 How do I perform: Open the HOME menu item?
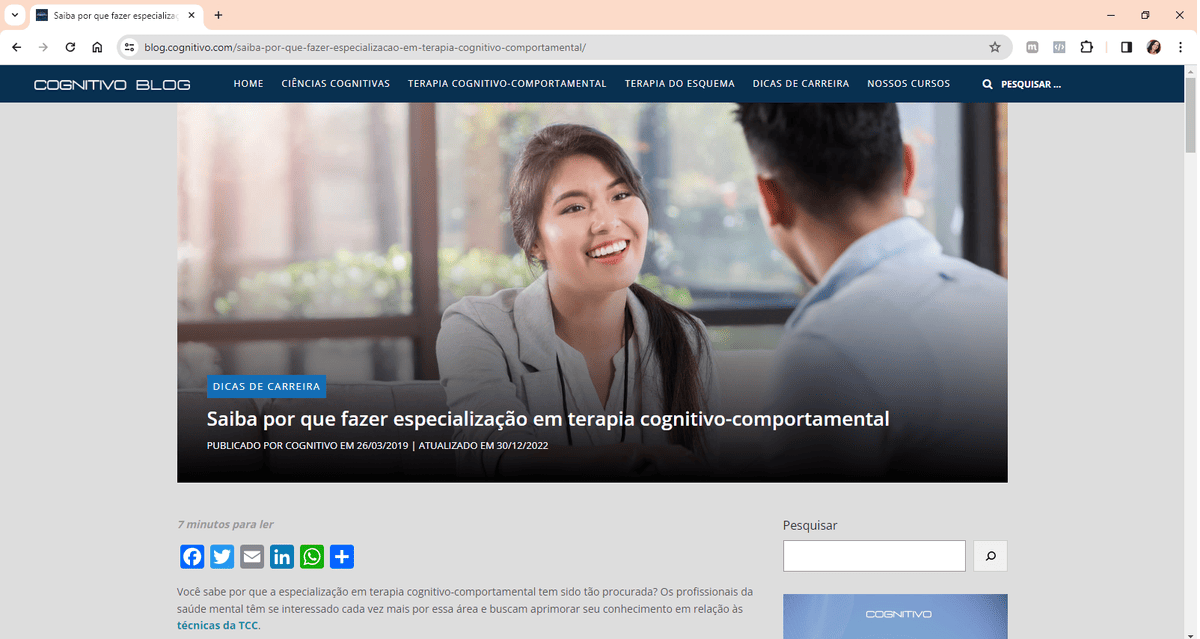click(249, 84)
